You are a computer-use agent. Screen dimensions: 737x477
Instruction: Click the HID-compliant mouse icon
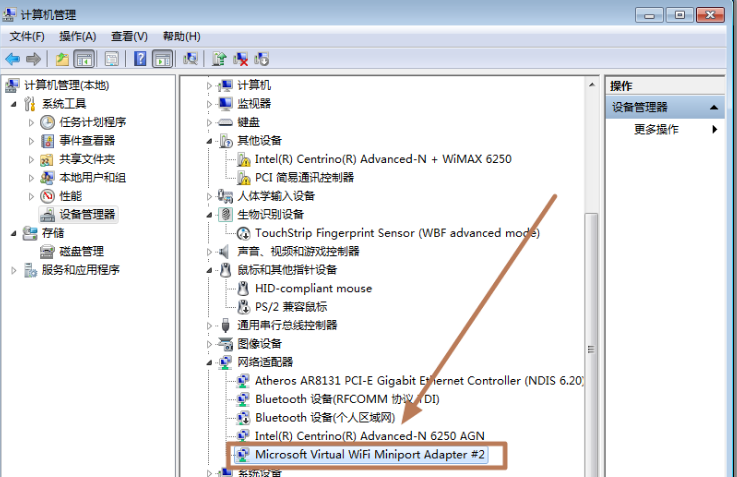(x=243, y=289)
